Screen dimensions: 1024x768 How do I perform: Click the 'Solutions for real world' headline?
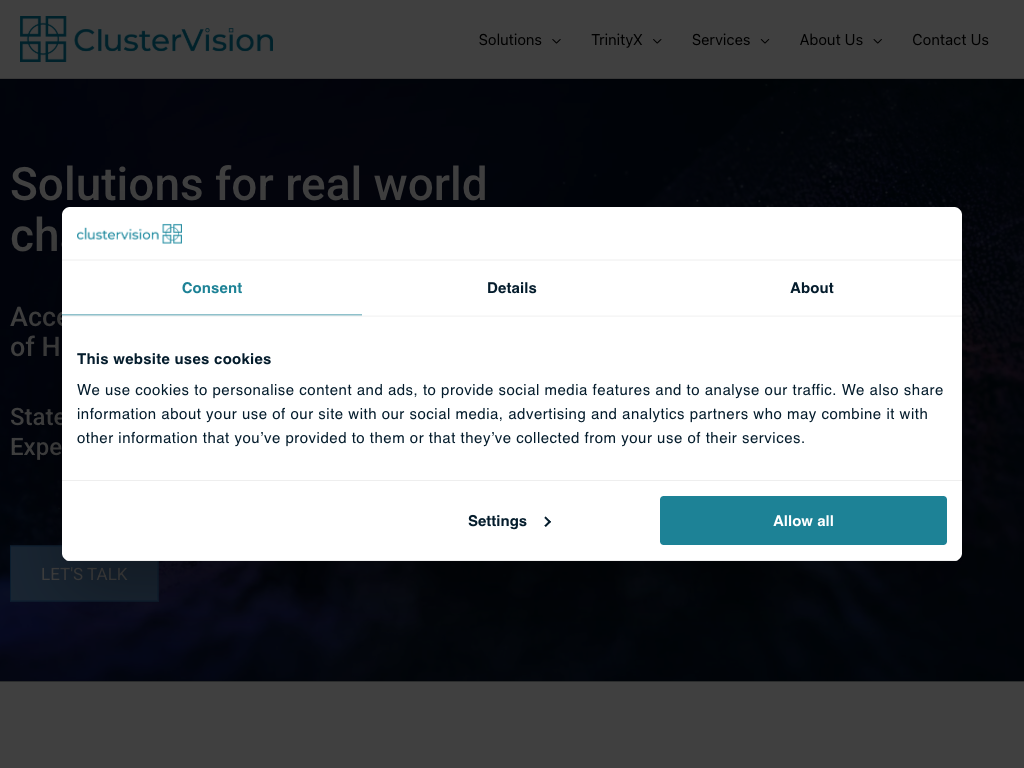point(248,184)
